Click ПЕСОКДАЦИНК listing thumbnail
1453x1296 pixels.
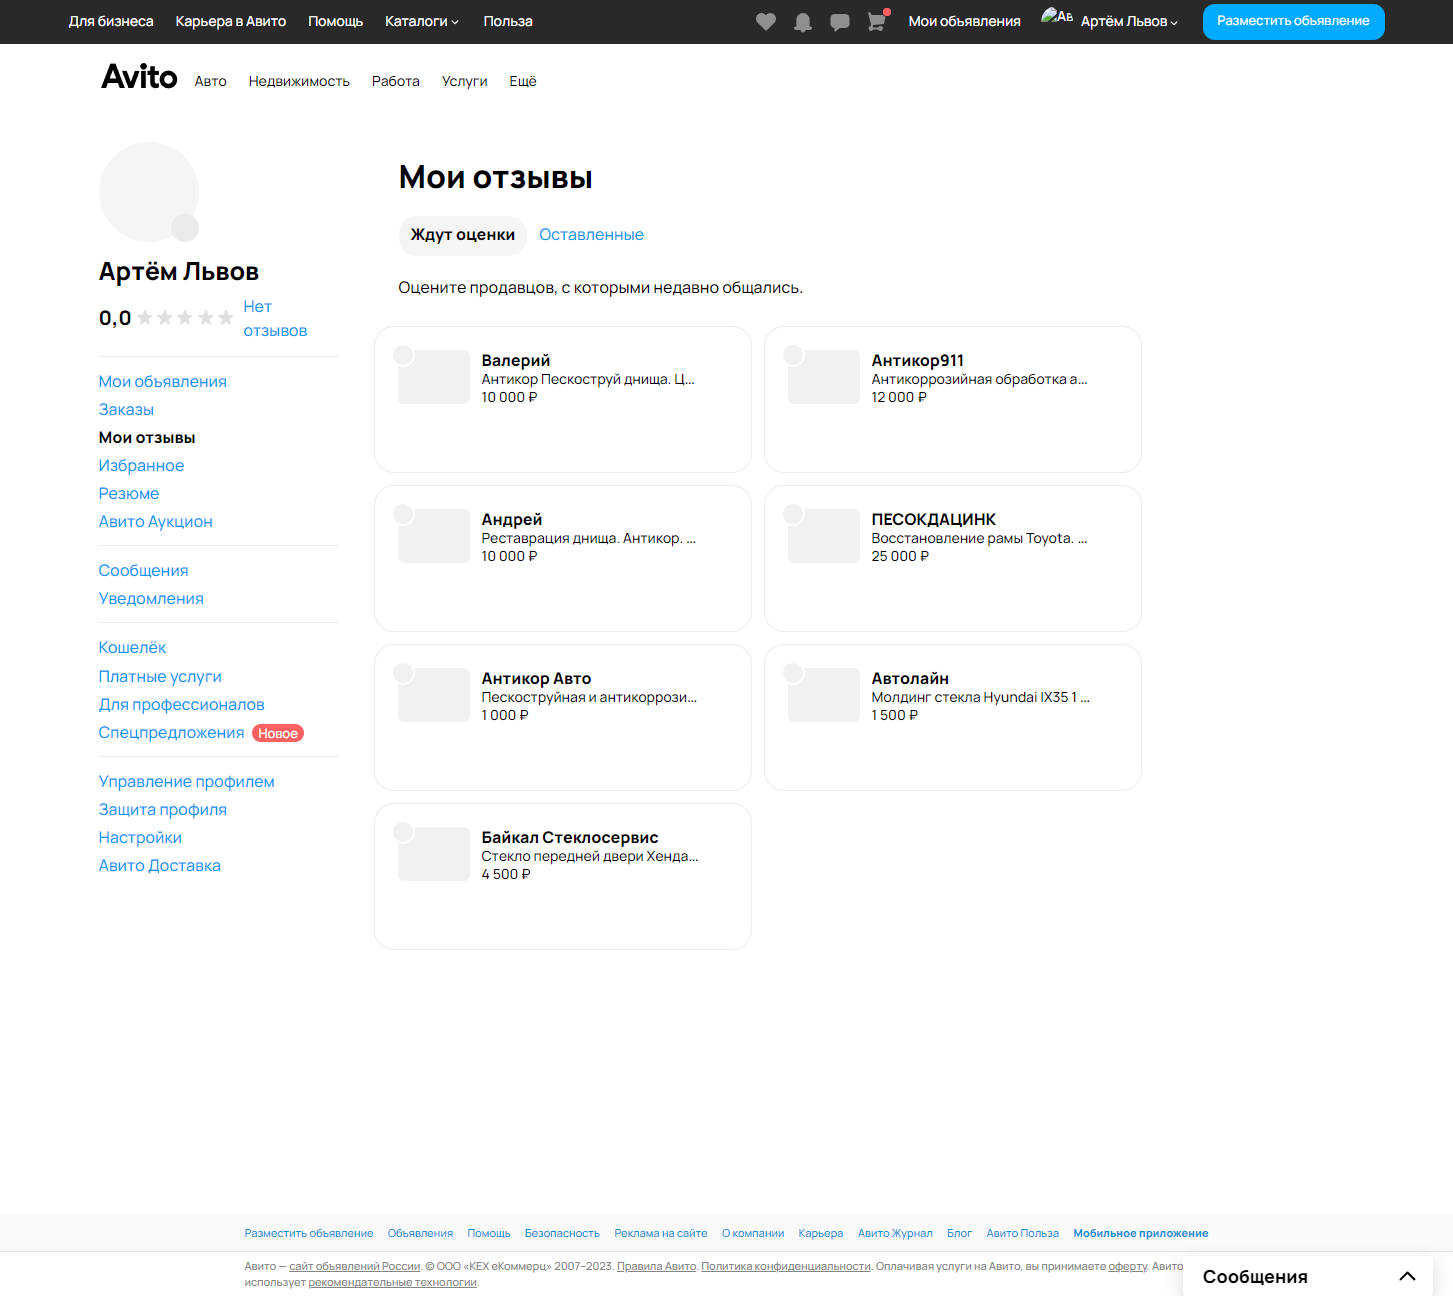(824, 536)
